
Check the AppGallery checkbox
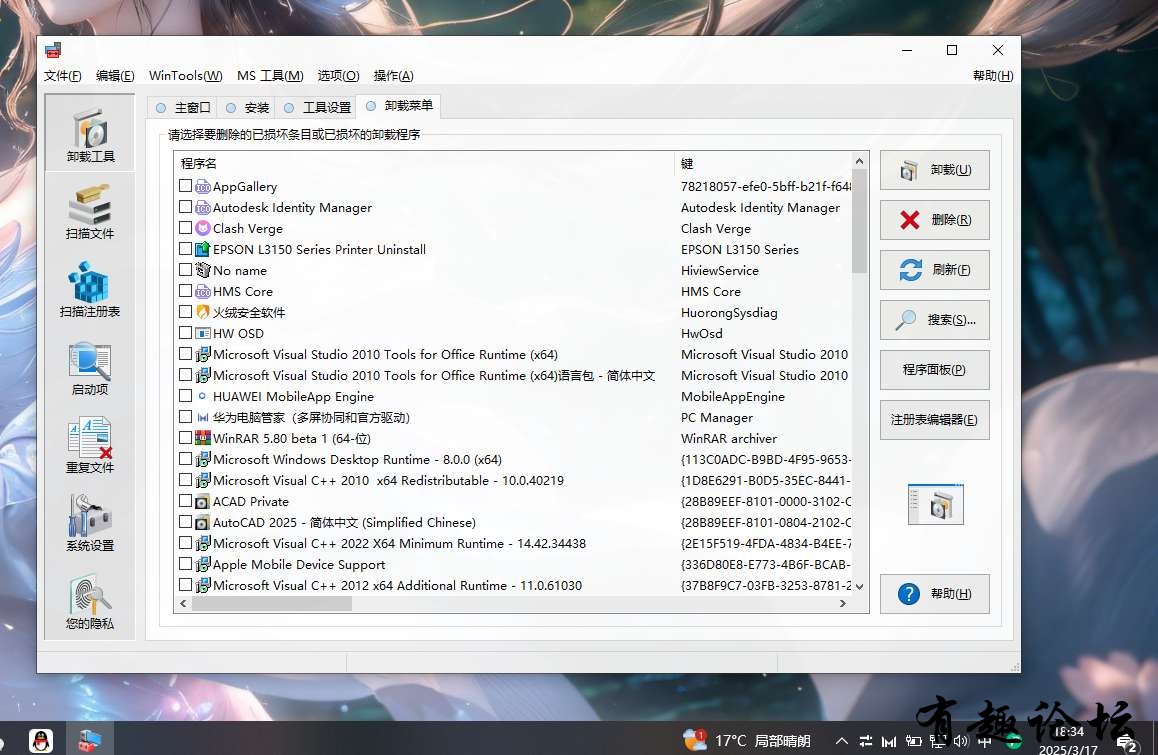[185, 186]
